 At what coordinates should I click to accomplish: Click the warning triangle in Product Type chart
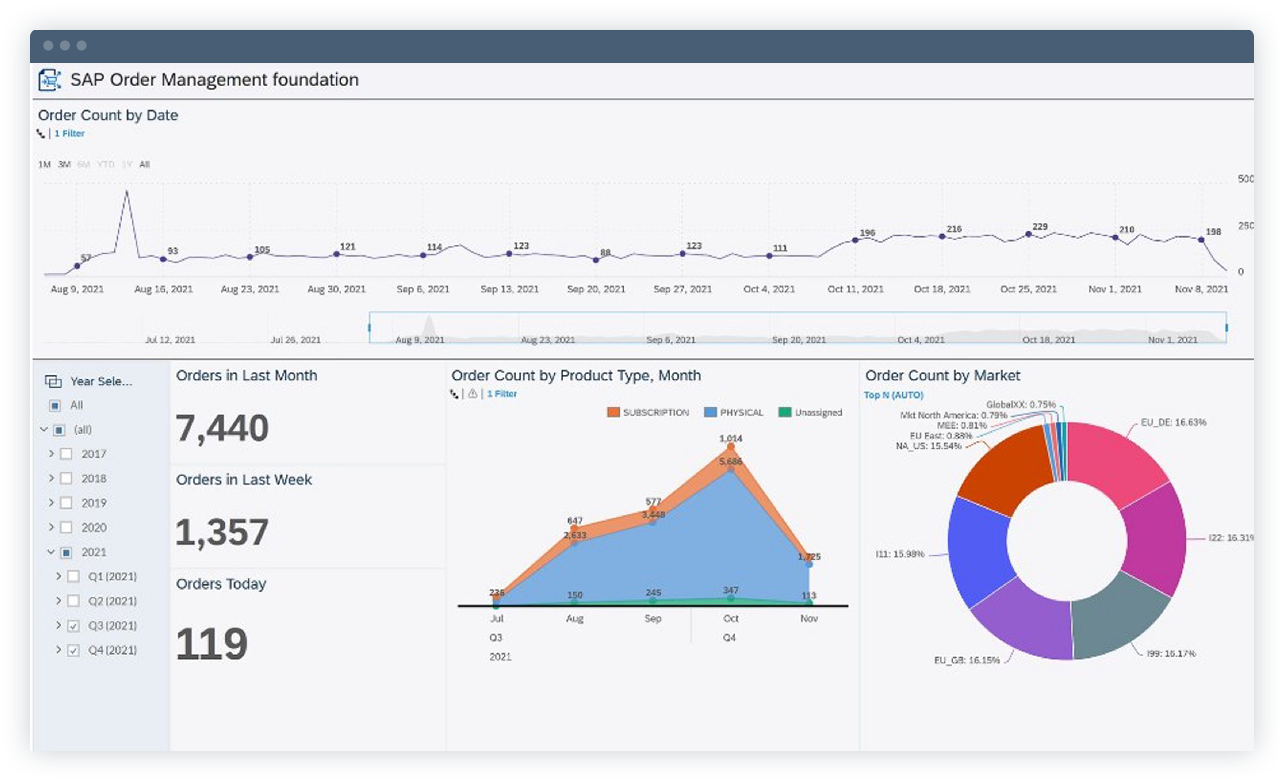pyautogui.click(x=473, y=393)
